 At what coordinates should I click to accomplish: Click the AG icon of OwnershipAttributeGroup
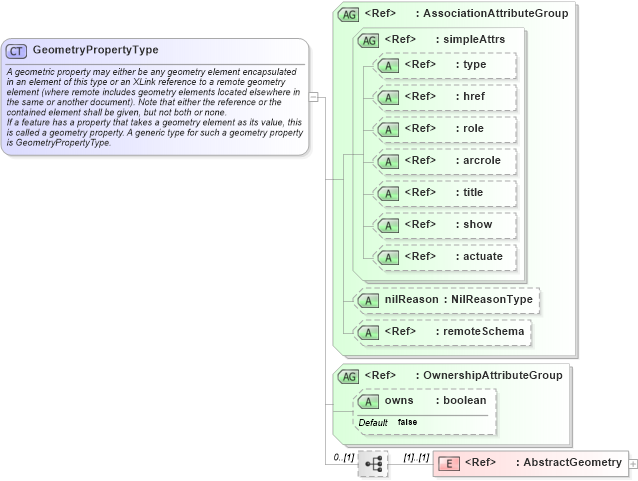click(348, 376)
